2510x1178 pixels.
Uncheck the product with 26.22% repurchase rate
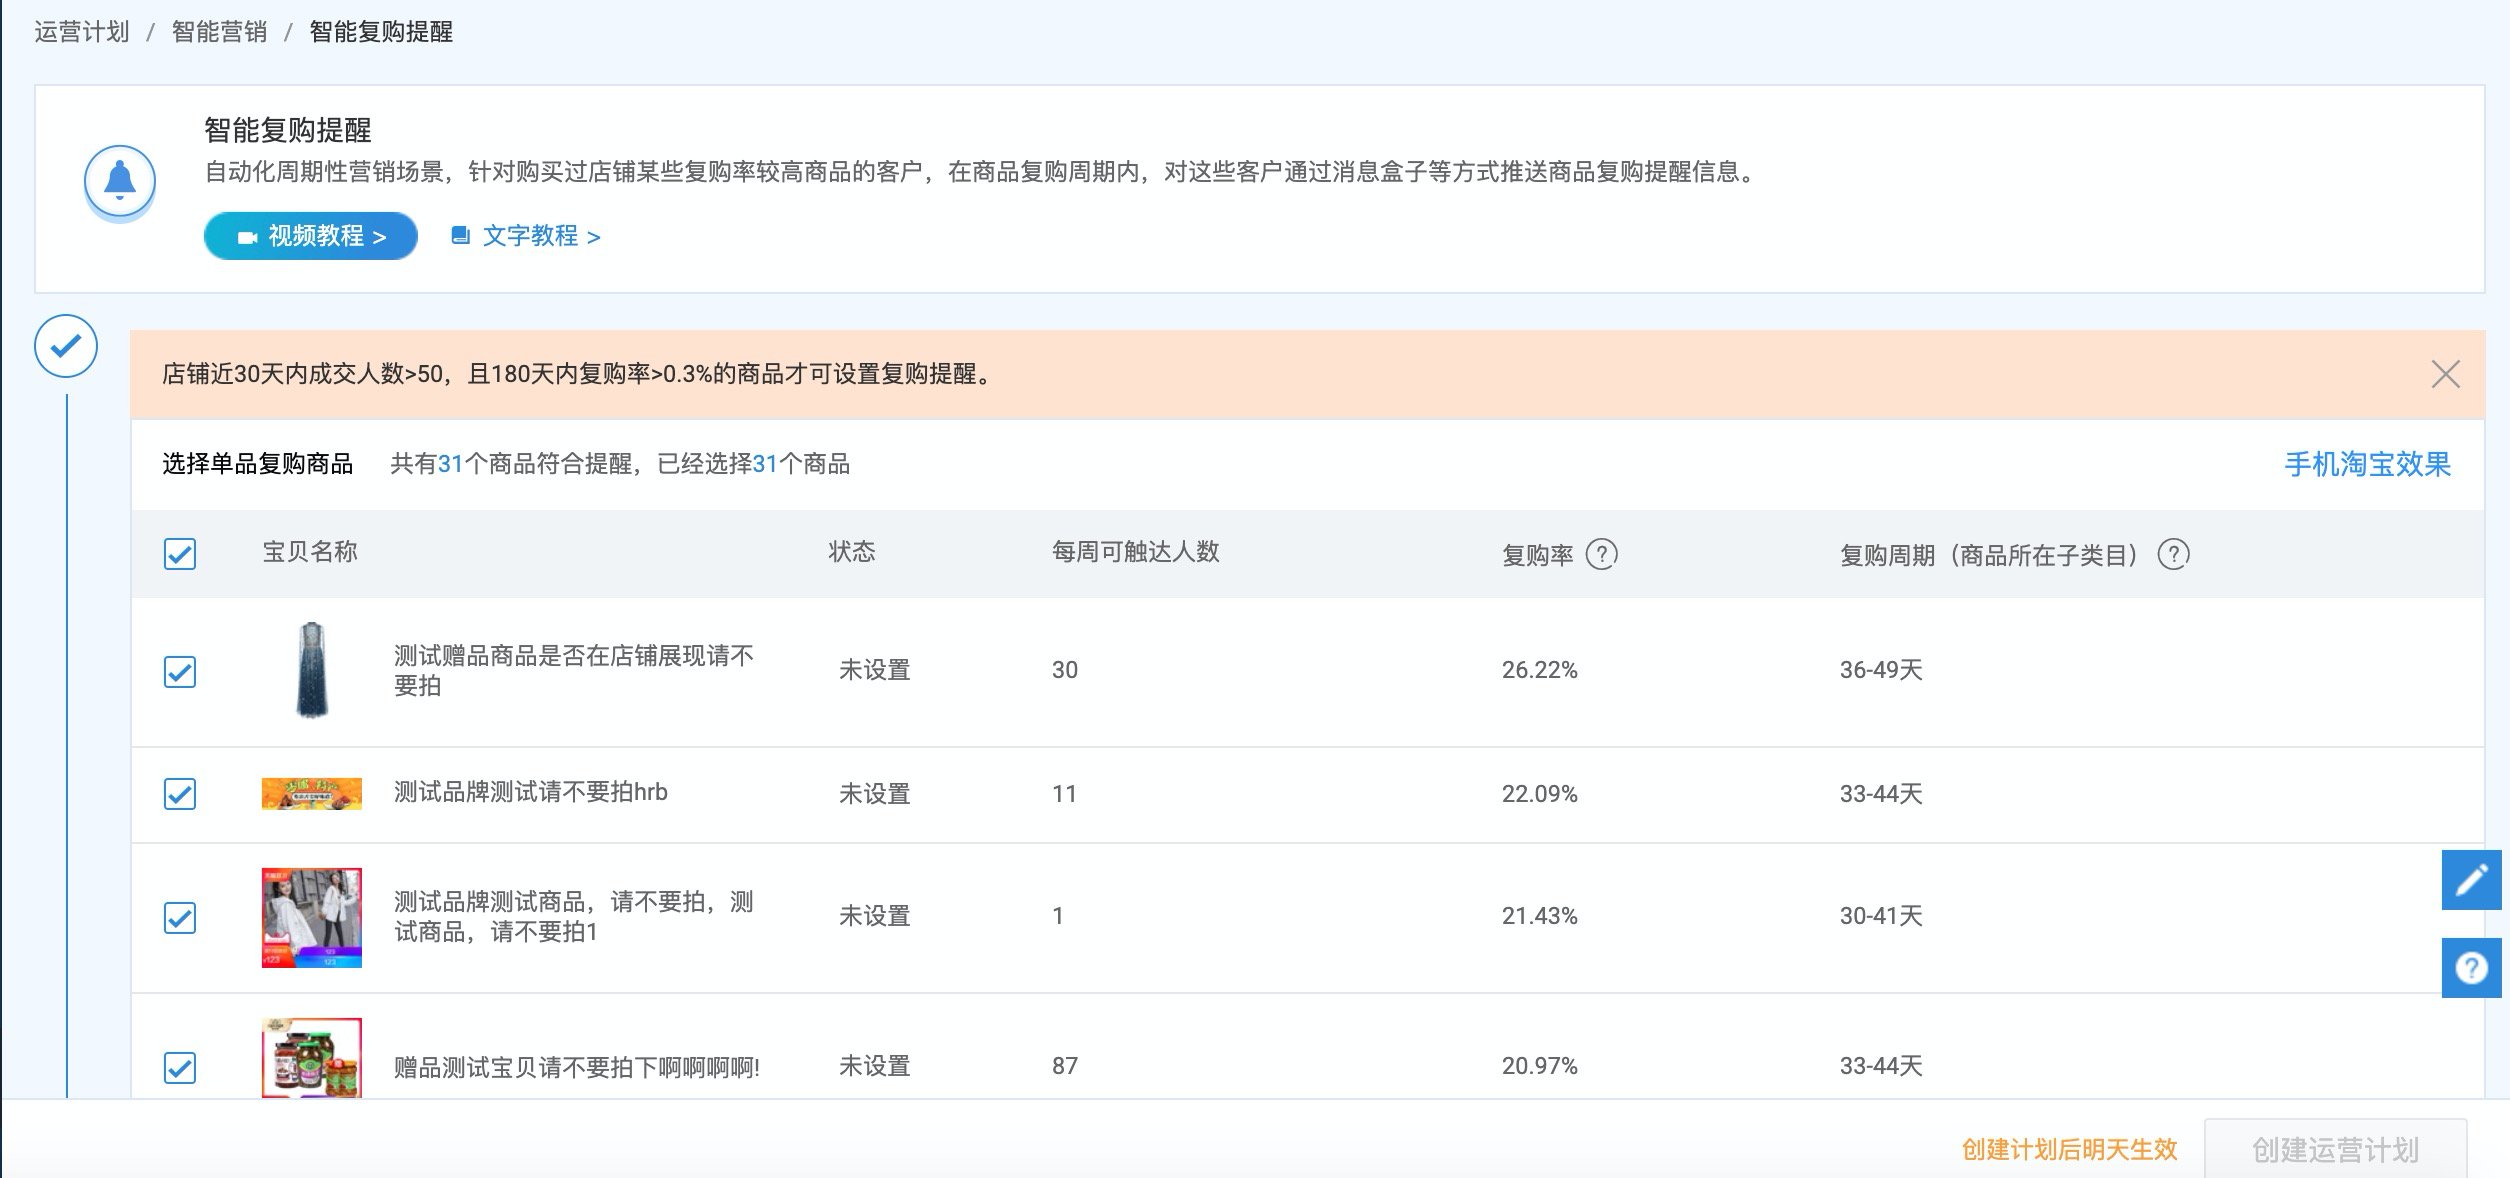[180, 672]
